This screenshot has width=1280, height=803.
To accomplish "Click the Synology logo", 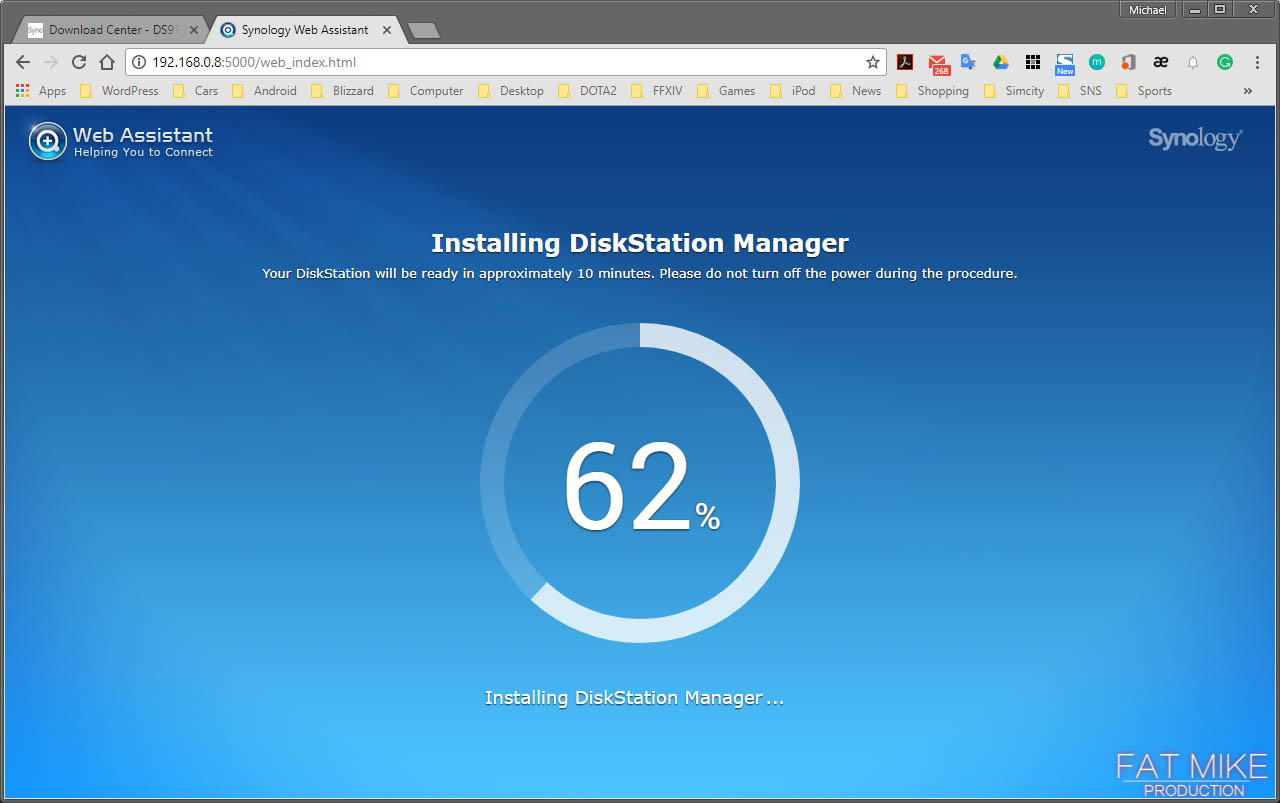I will click(x=1195, y=139).
